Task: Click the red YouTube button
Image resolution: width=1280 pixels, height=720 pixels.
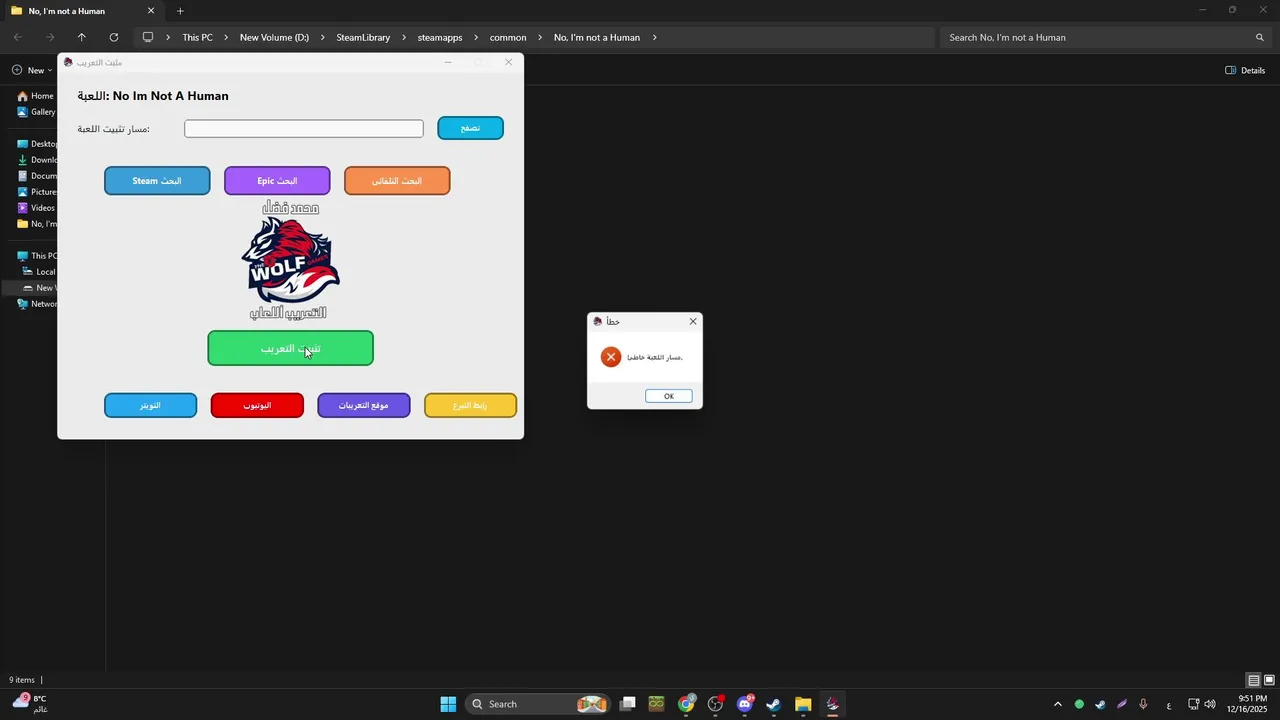Action: click(x=257, y=405)
